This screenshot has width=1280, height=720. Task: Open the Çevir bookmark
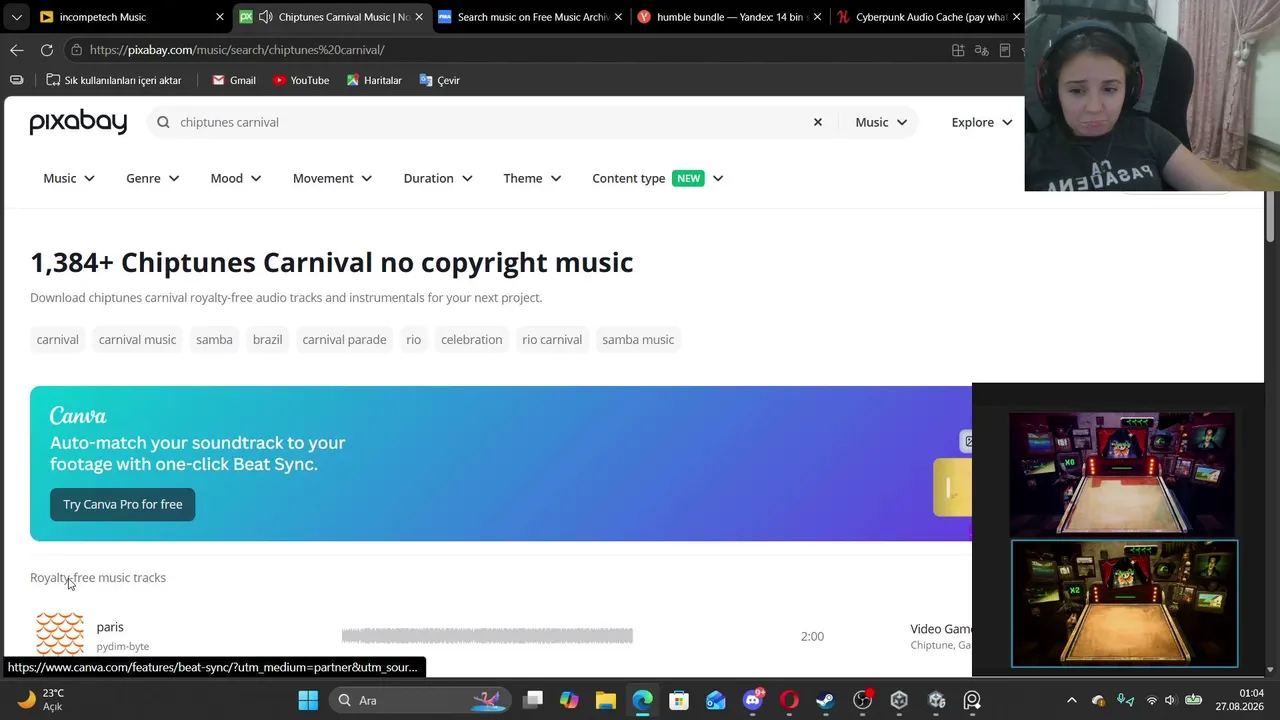[x=440, y=80]
